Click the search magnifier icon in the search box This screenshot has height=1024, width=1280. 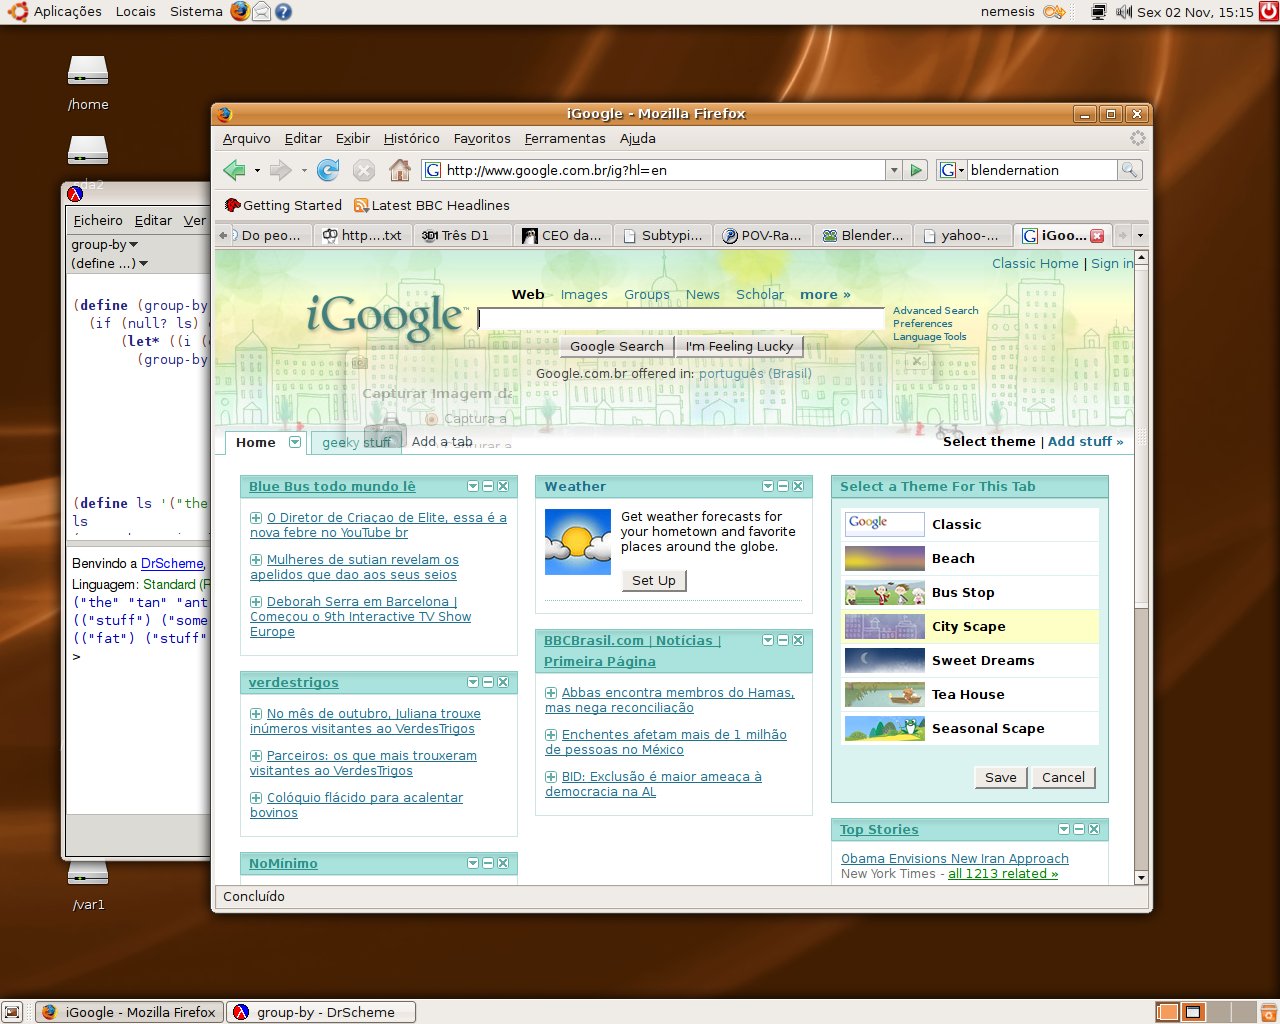[1129, 170]
